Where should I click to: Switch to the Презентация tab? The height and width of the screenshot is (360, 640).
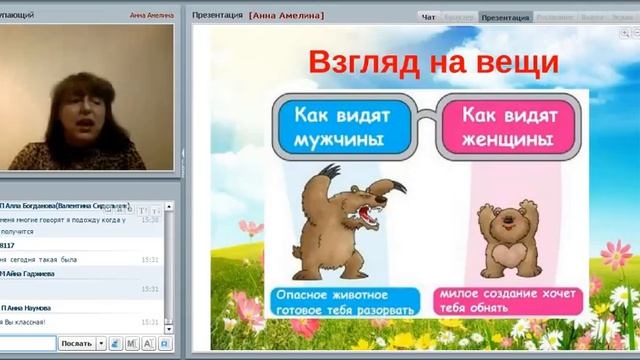[505, 17]
